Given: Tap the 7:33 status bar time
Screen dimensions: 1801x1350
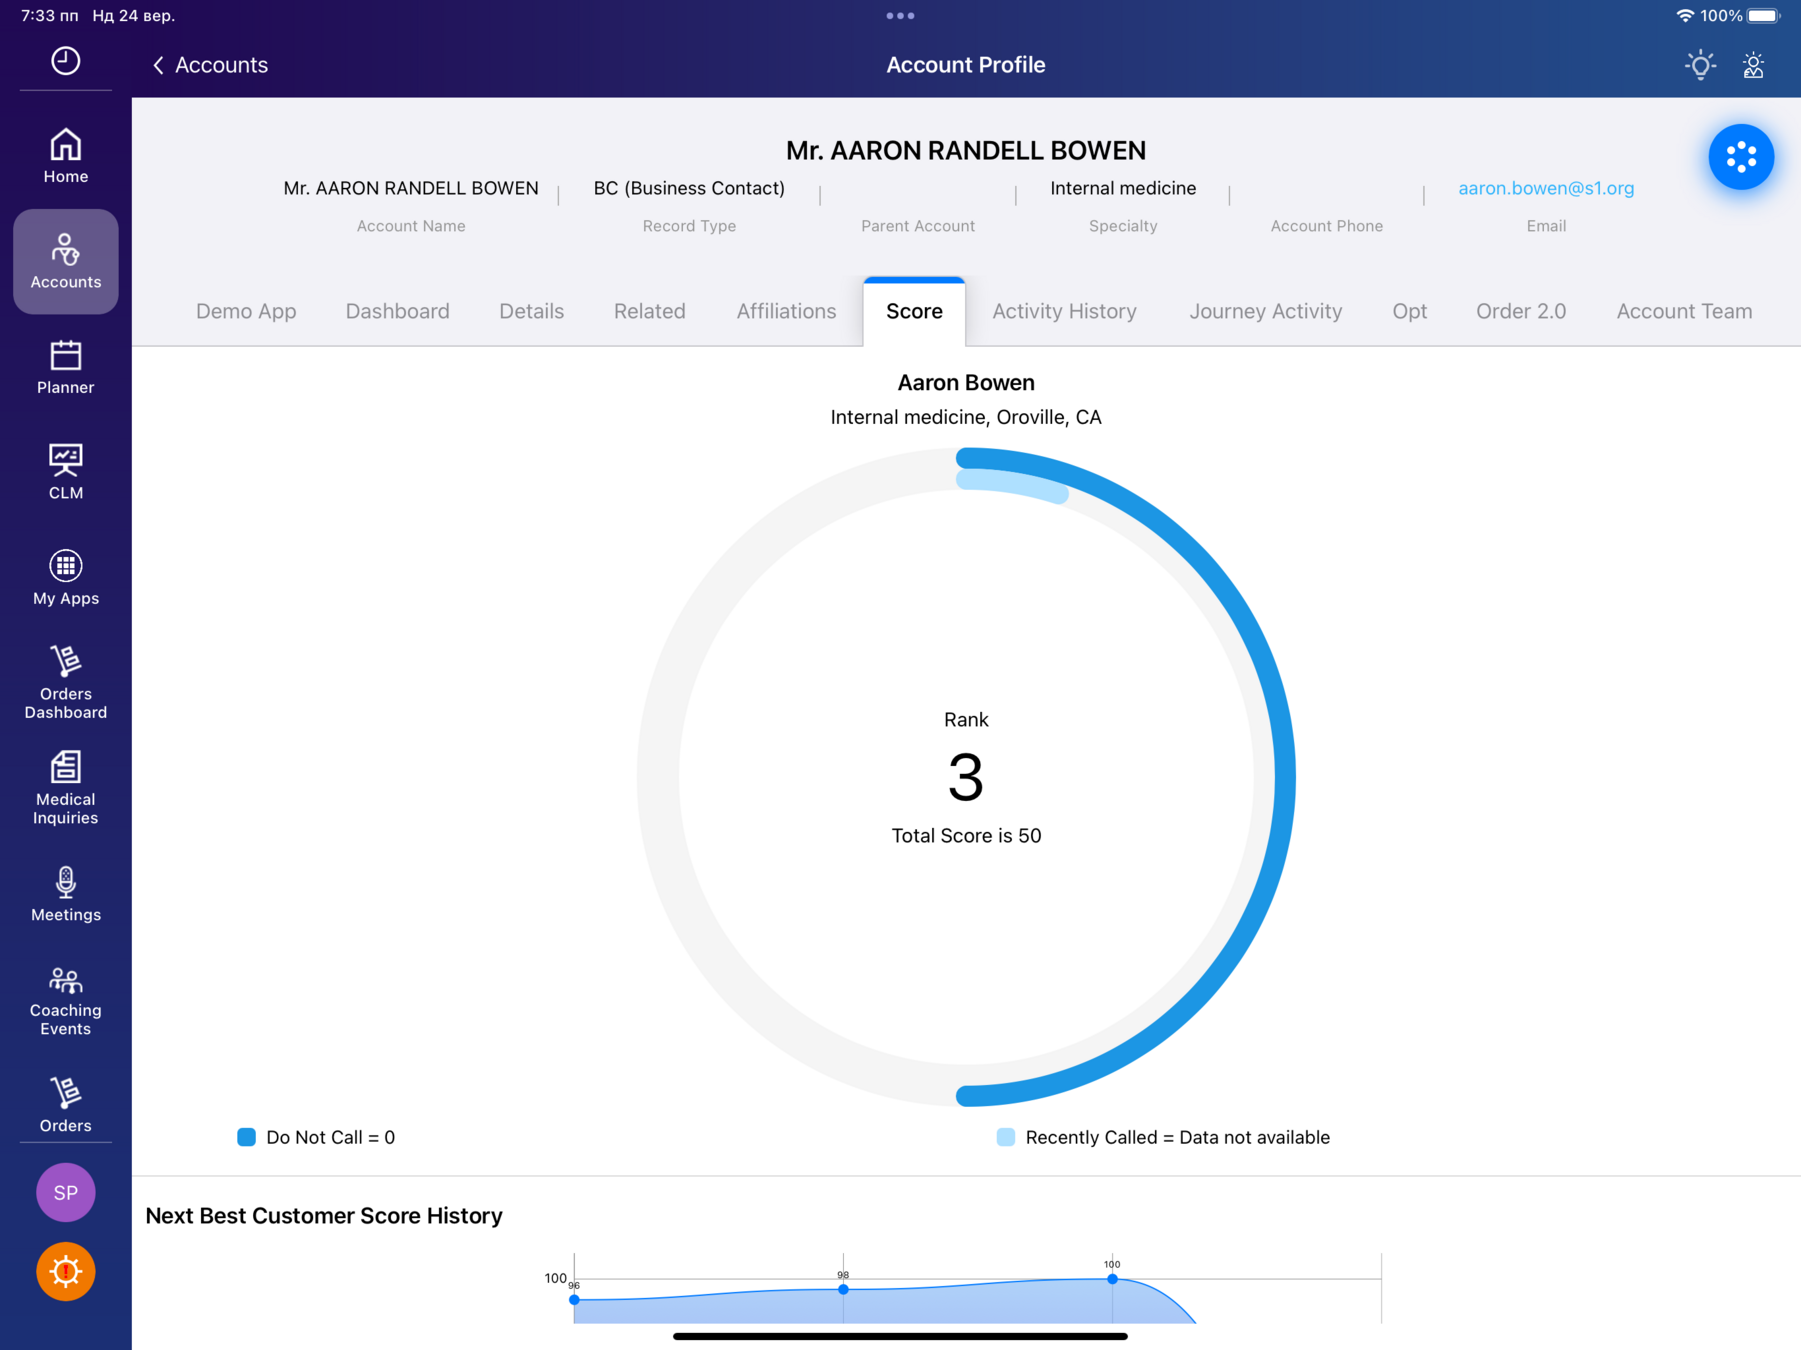Looking at the screenshot, I should 49,16.
